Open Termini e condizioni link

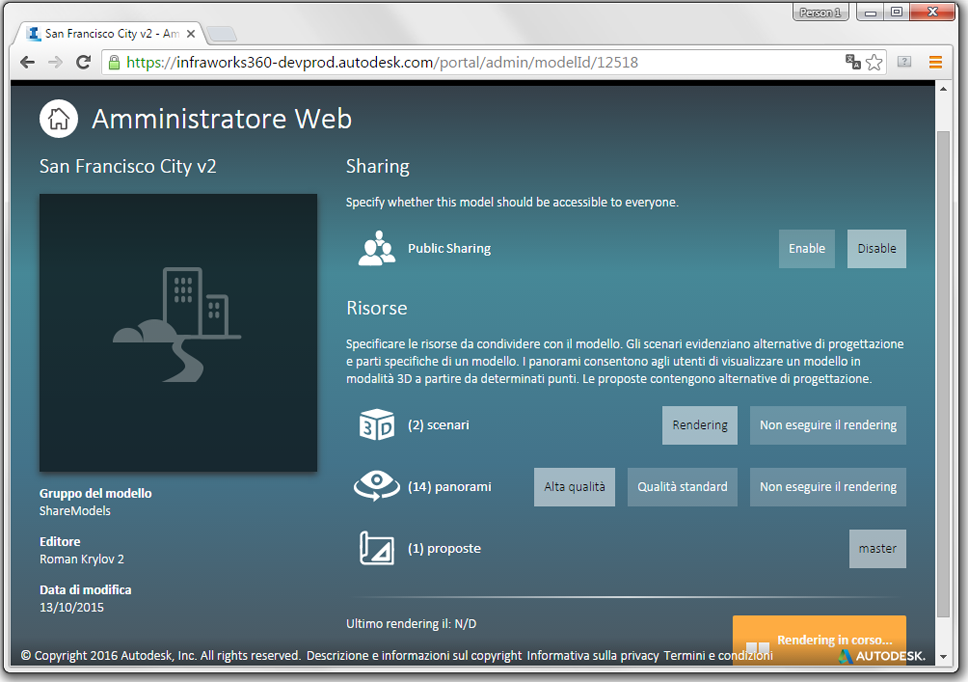click(x=718, y=655)
